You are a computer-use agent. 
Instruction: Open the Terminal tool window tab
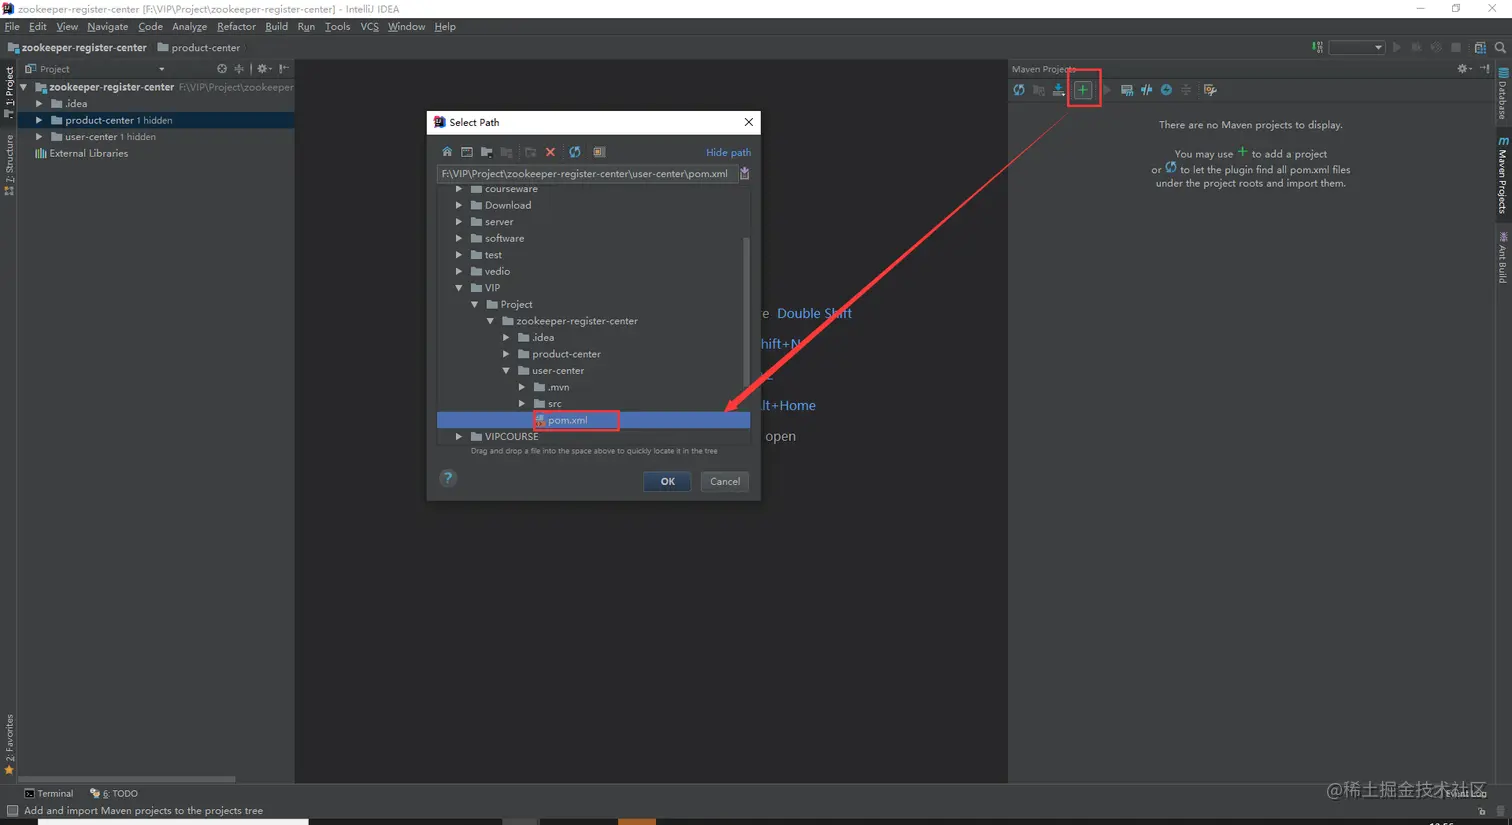[x=49, y=794]
